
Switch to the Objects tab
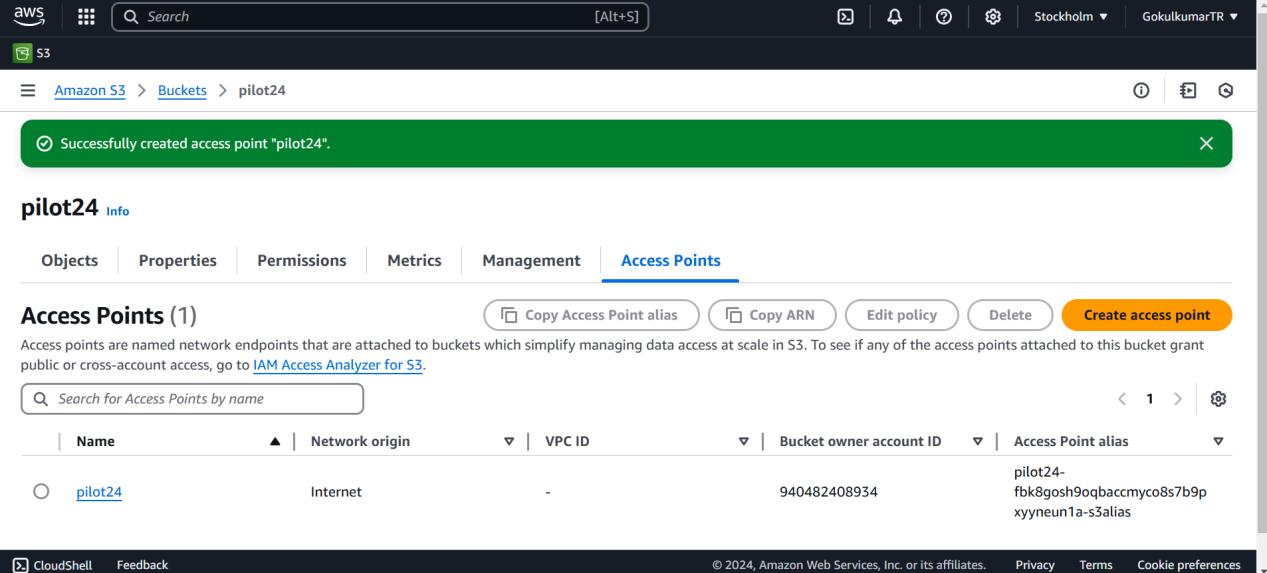69,260
